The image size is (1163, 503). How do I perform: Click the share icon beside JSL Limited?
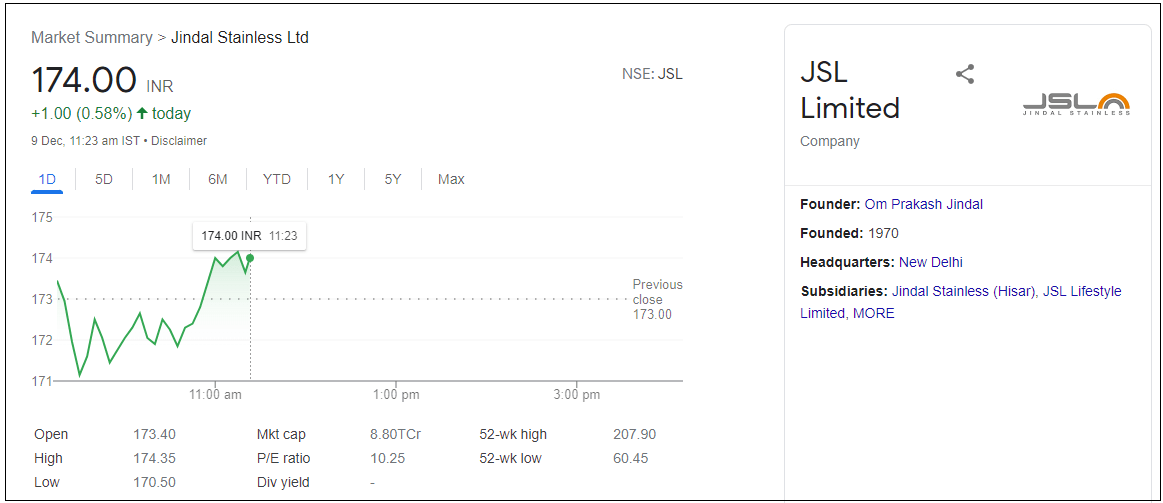click(964, 74)
